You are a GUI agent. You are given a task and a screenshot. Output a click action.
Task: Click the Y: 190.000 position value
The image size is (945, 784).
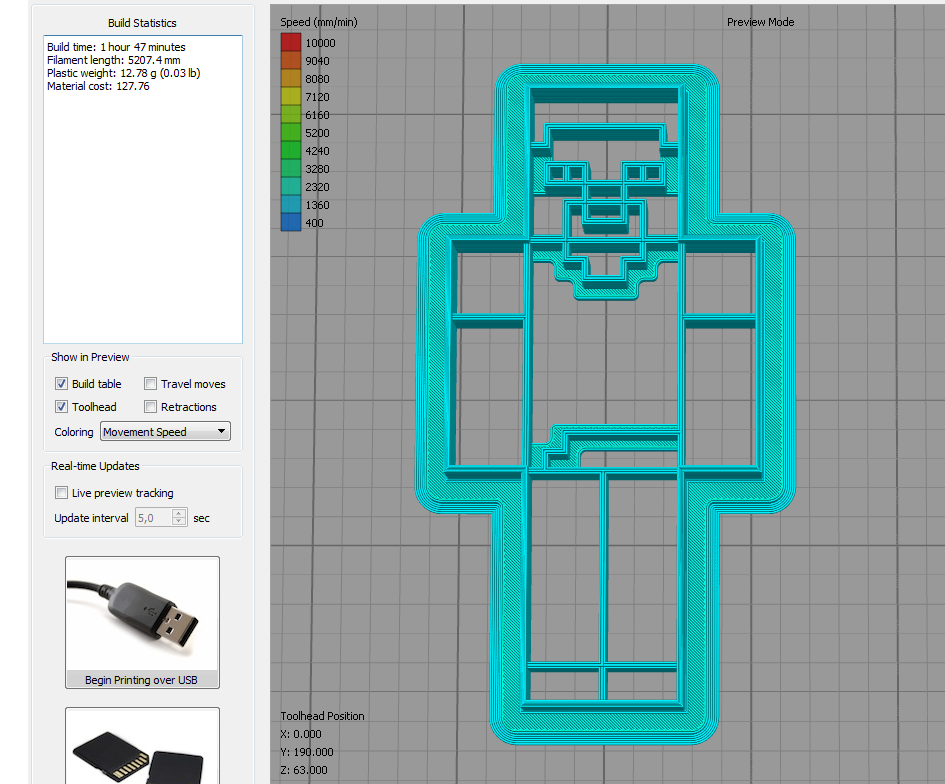[307, 752]
